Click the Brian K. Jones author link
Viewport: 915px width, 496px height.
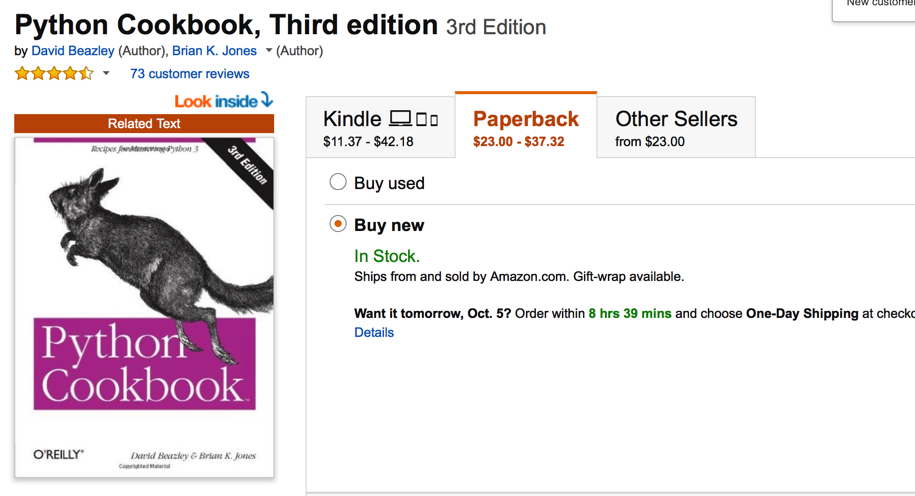coord(214,51)
